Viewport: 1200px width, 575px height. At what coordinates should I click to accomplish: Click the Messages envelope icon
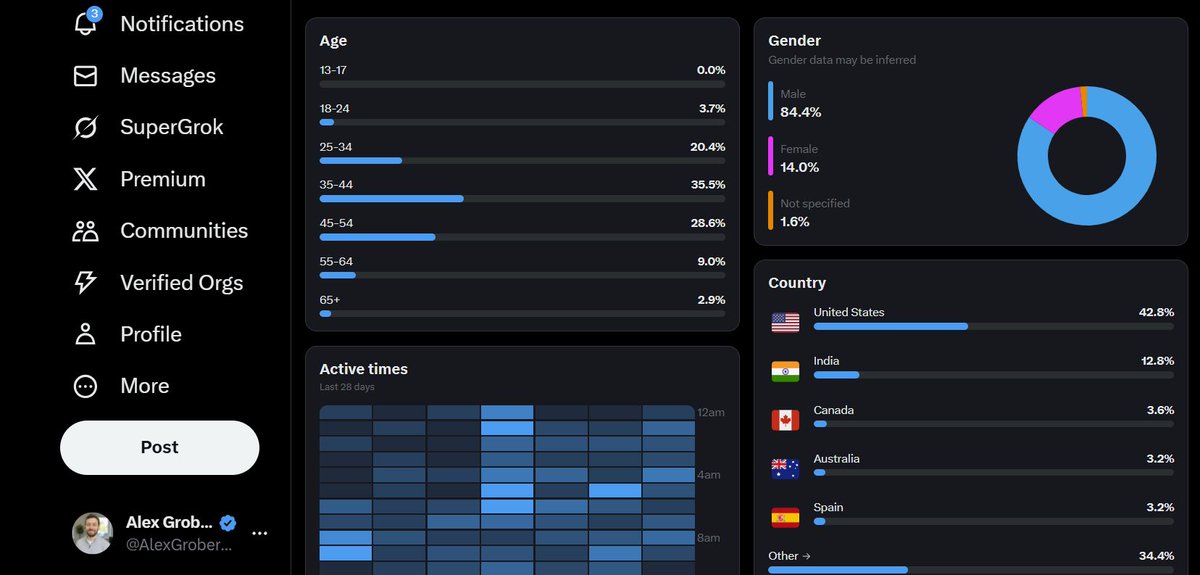pos(86,76)
